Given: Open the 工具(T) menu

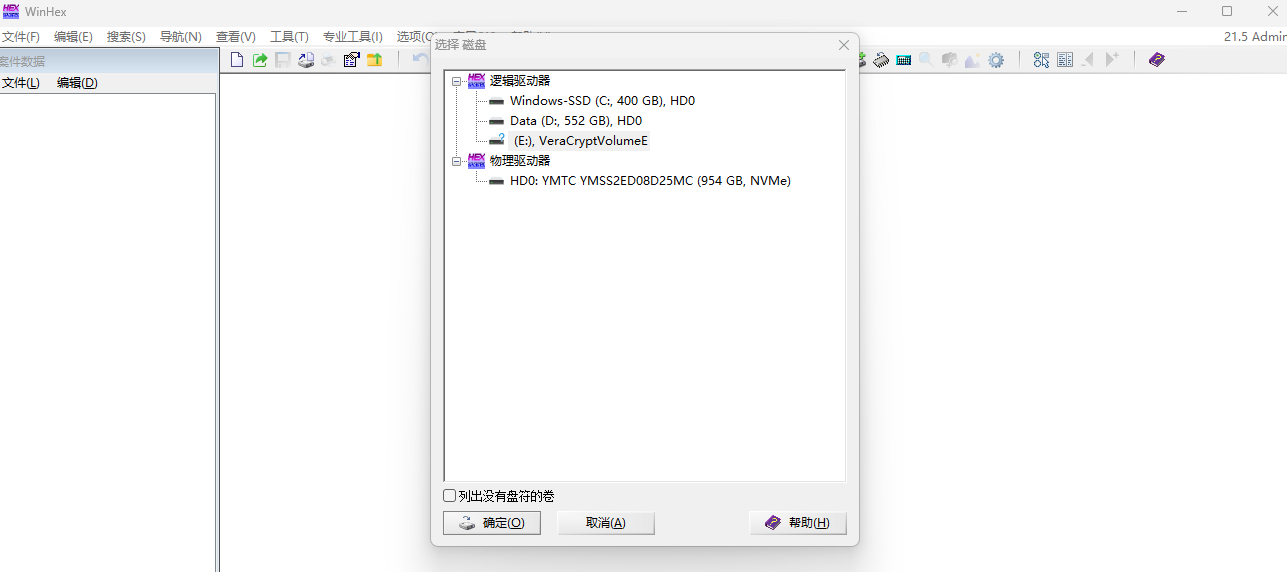Looking at the screenshot, I should tap(289, 36).
